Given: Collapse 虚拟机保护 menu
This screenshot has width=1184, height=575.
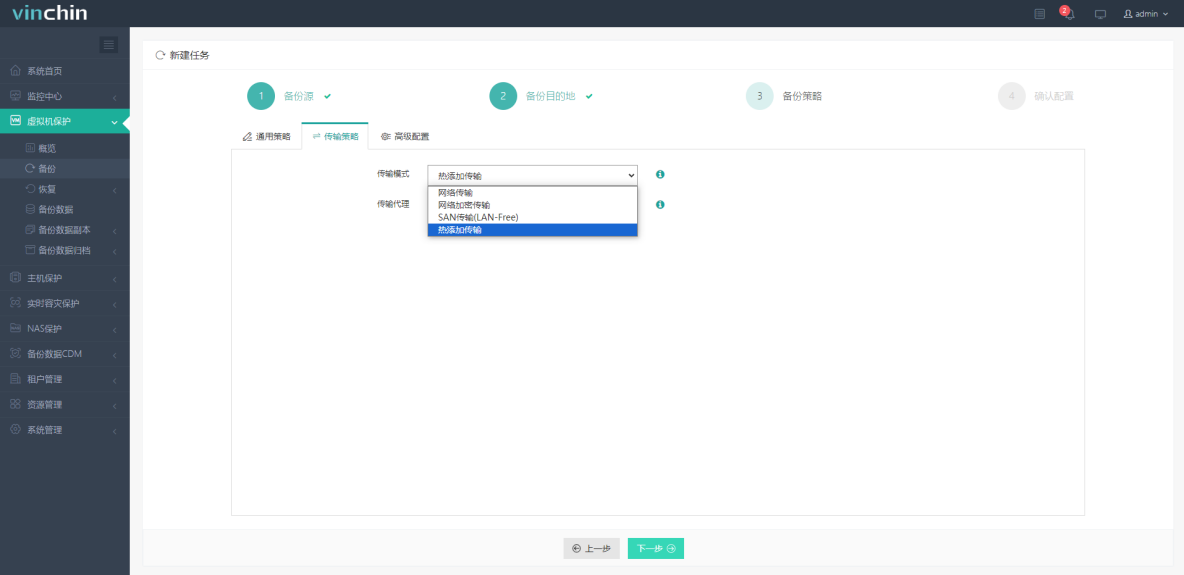Looking at the screenshot, I should point(65,122).
